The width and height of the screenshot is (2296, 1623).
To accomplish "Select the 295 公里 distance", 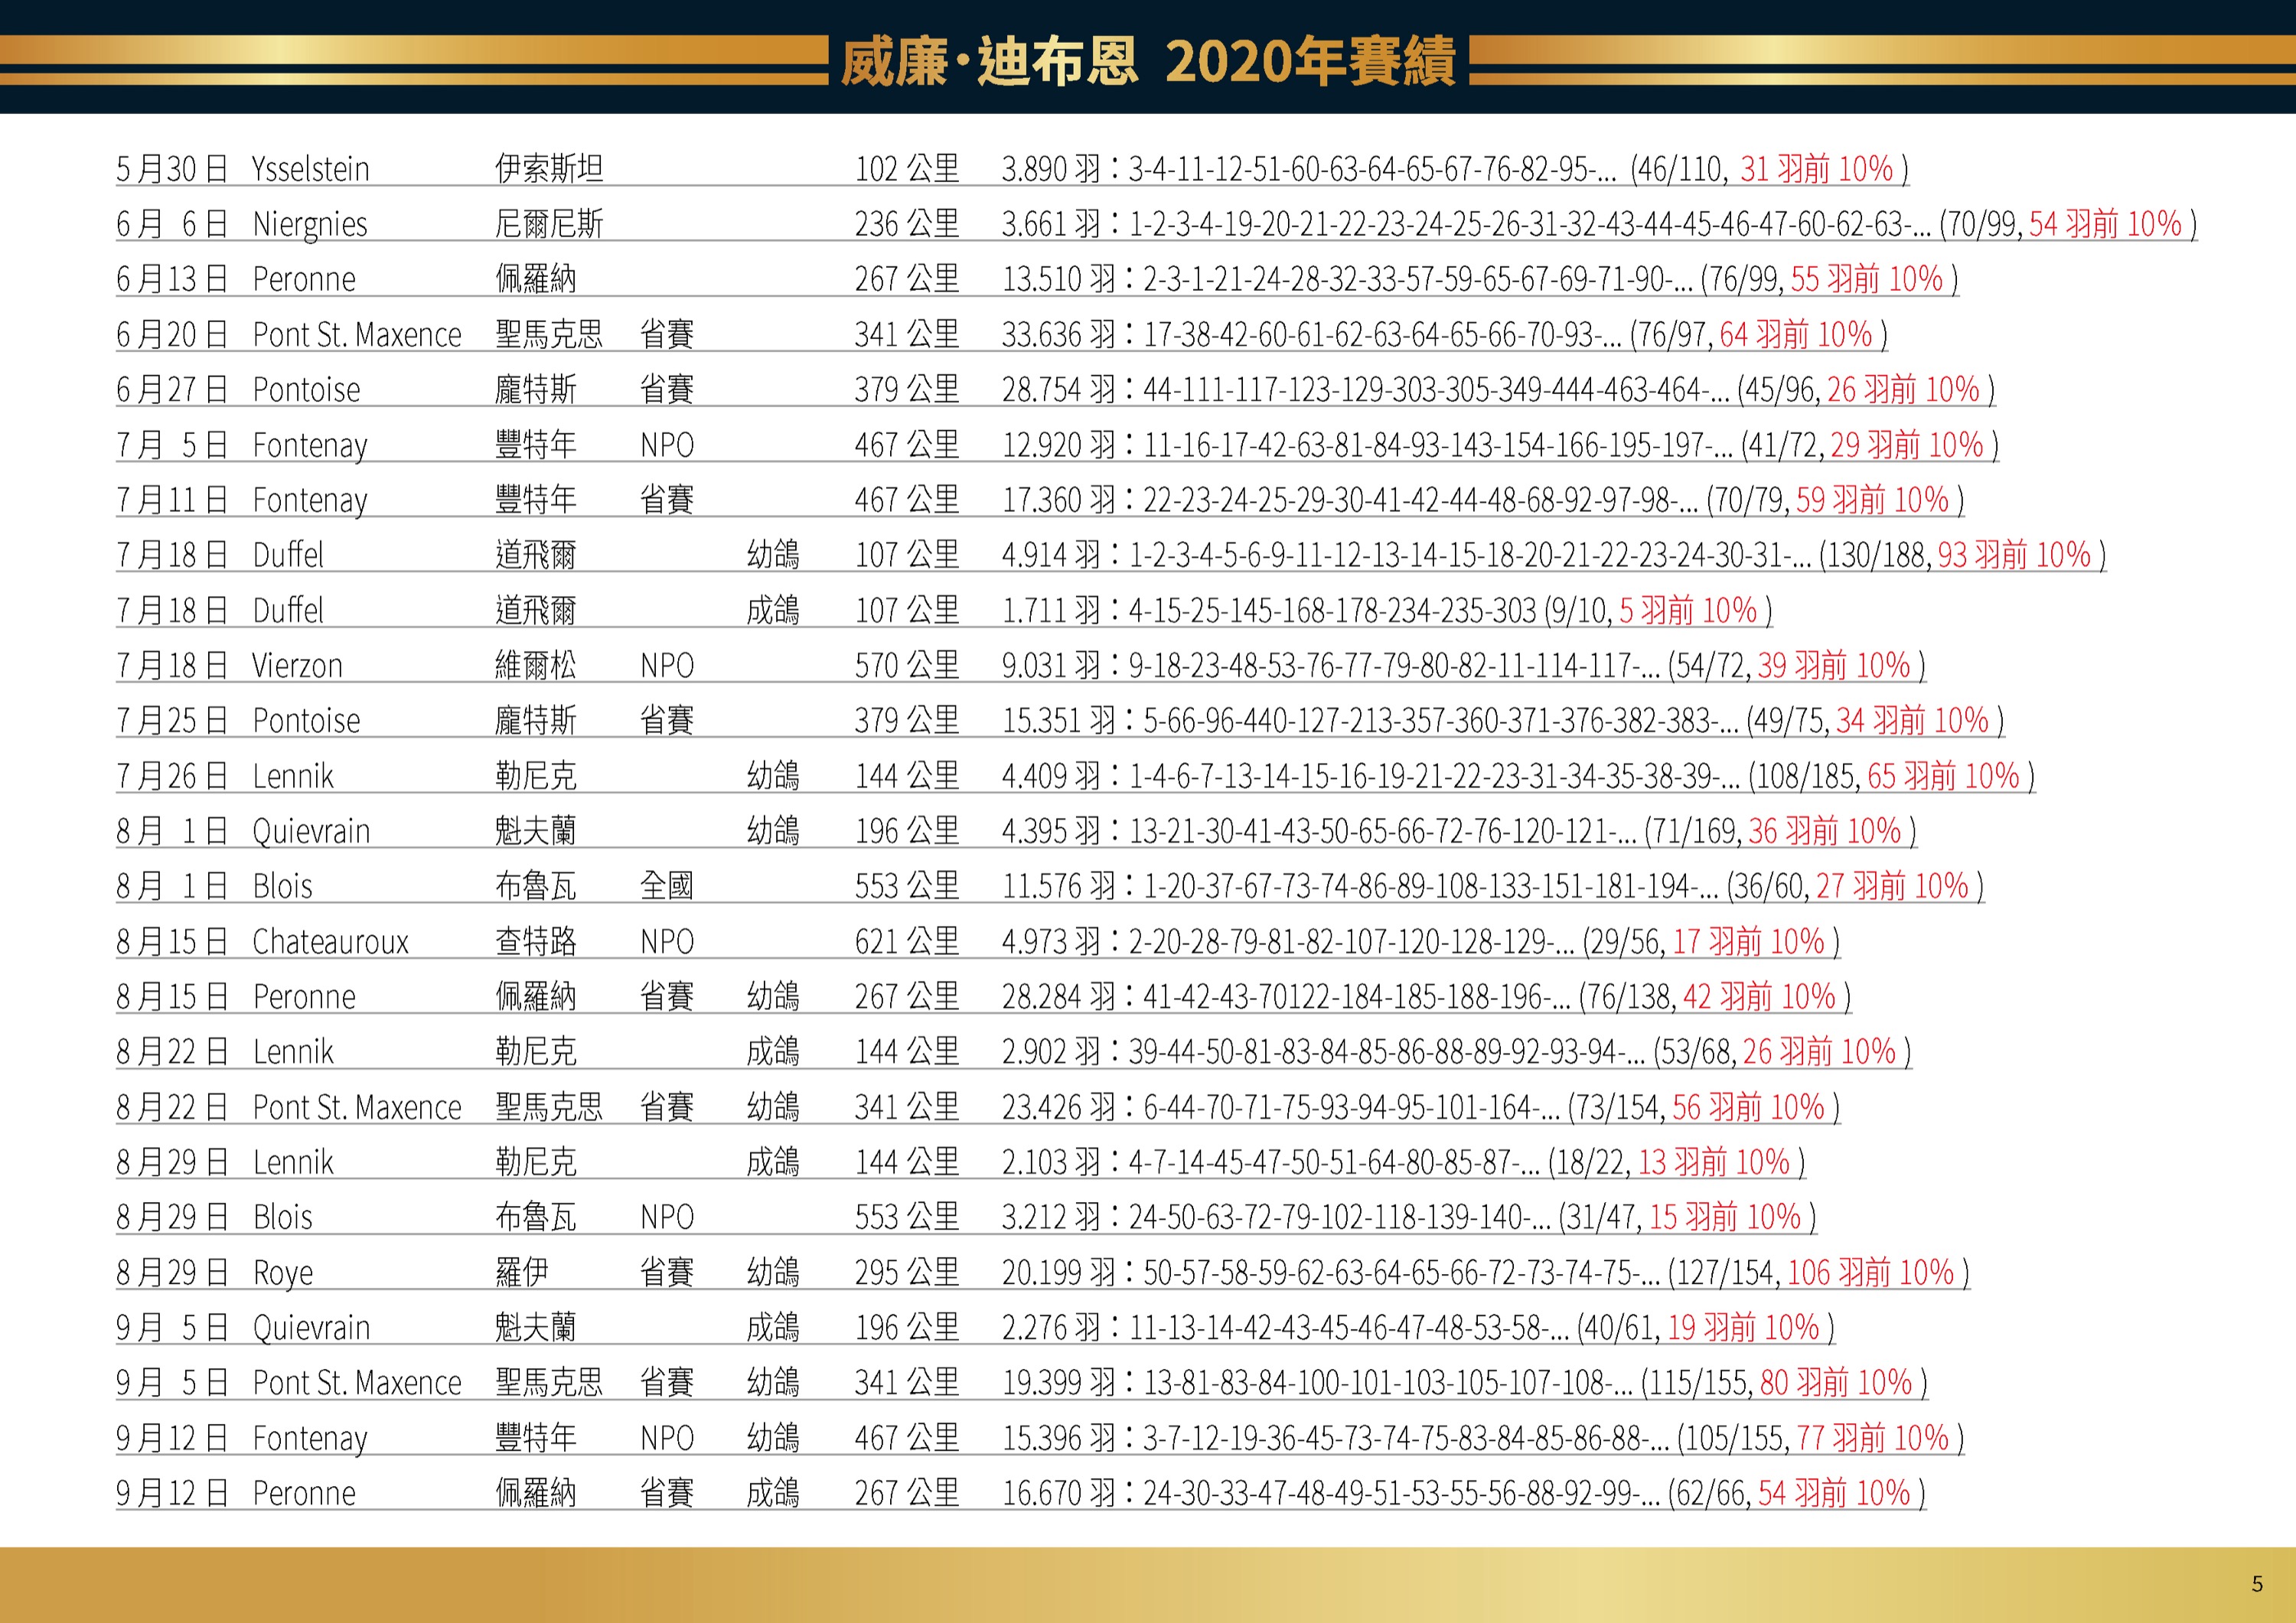I will [x=907, y=1273].
